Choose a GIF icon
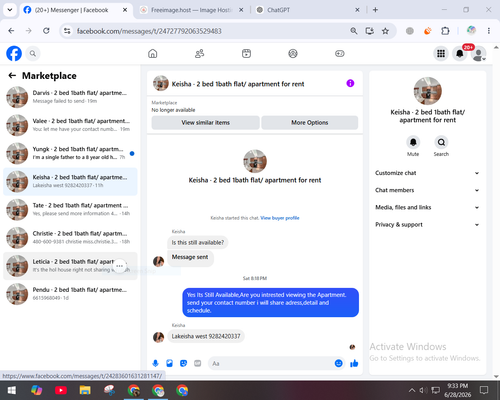 point(198,363)
